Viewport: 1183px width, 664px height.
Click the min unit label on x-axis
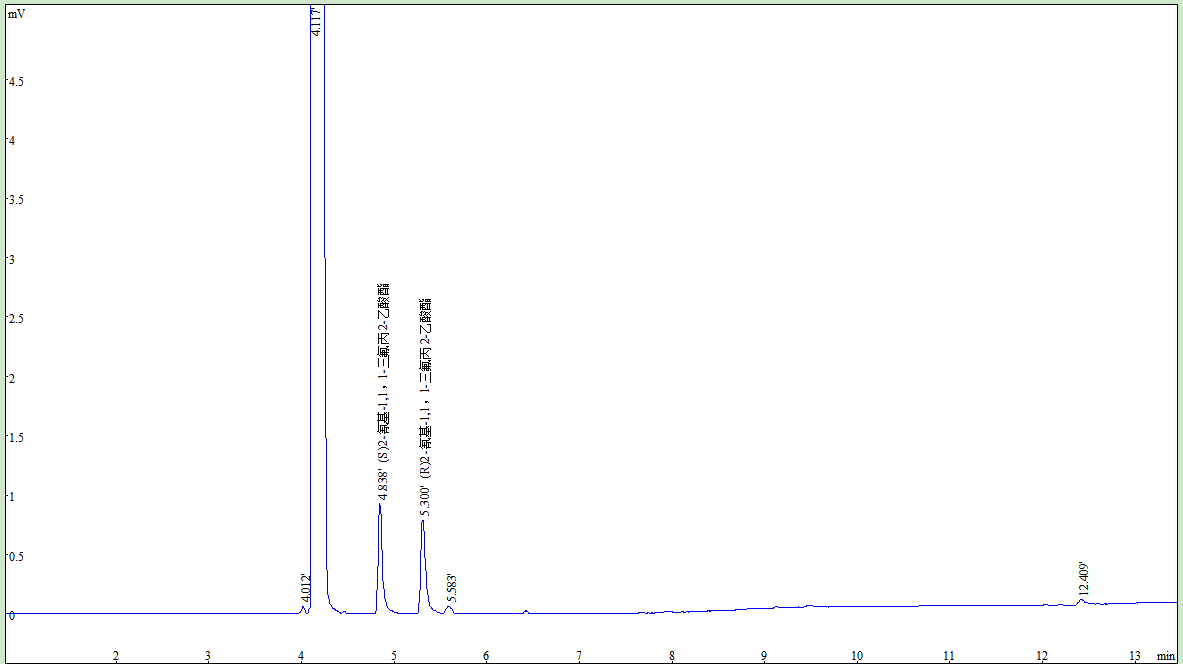tap(1166, 656)
